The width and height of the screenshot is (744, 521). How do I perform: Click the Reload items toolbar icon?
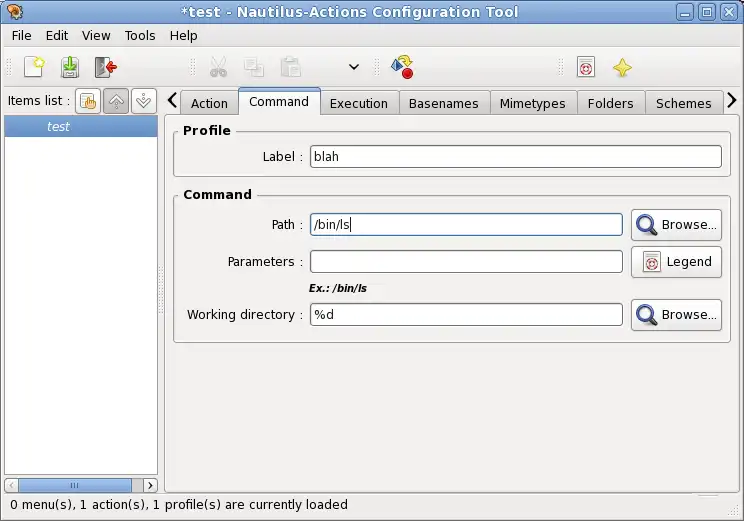pos(402,67)
